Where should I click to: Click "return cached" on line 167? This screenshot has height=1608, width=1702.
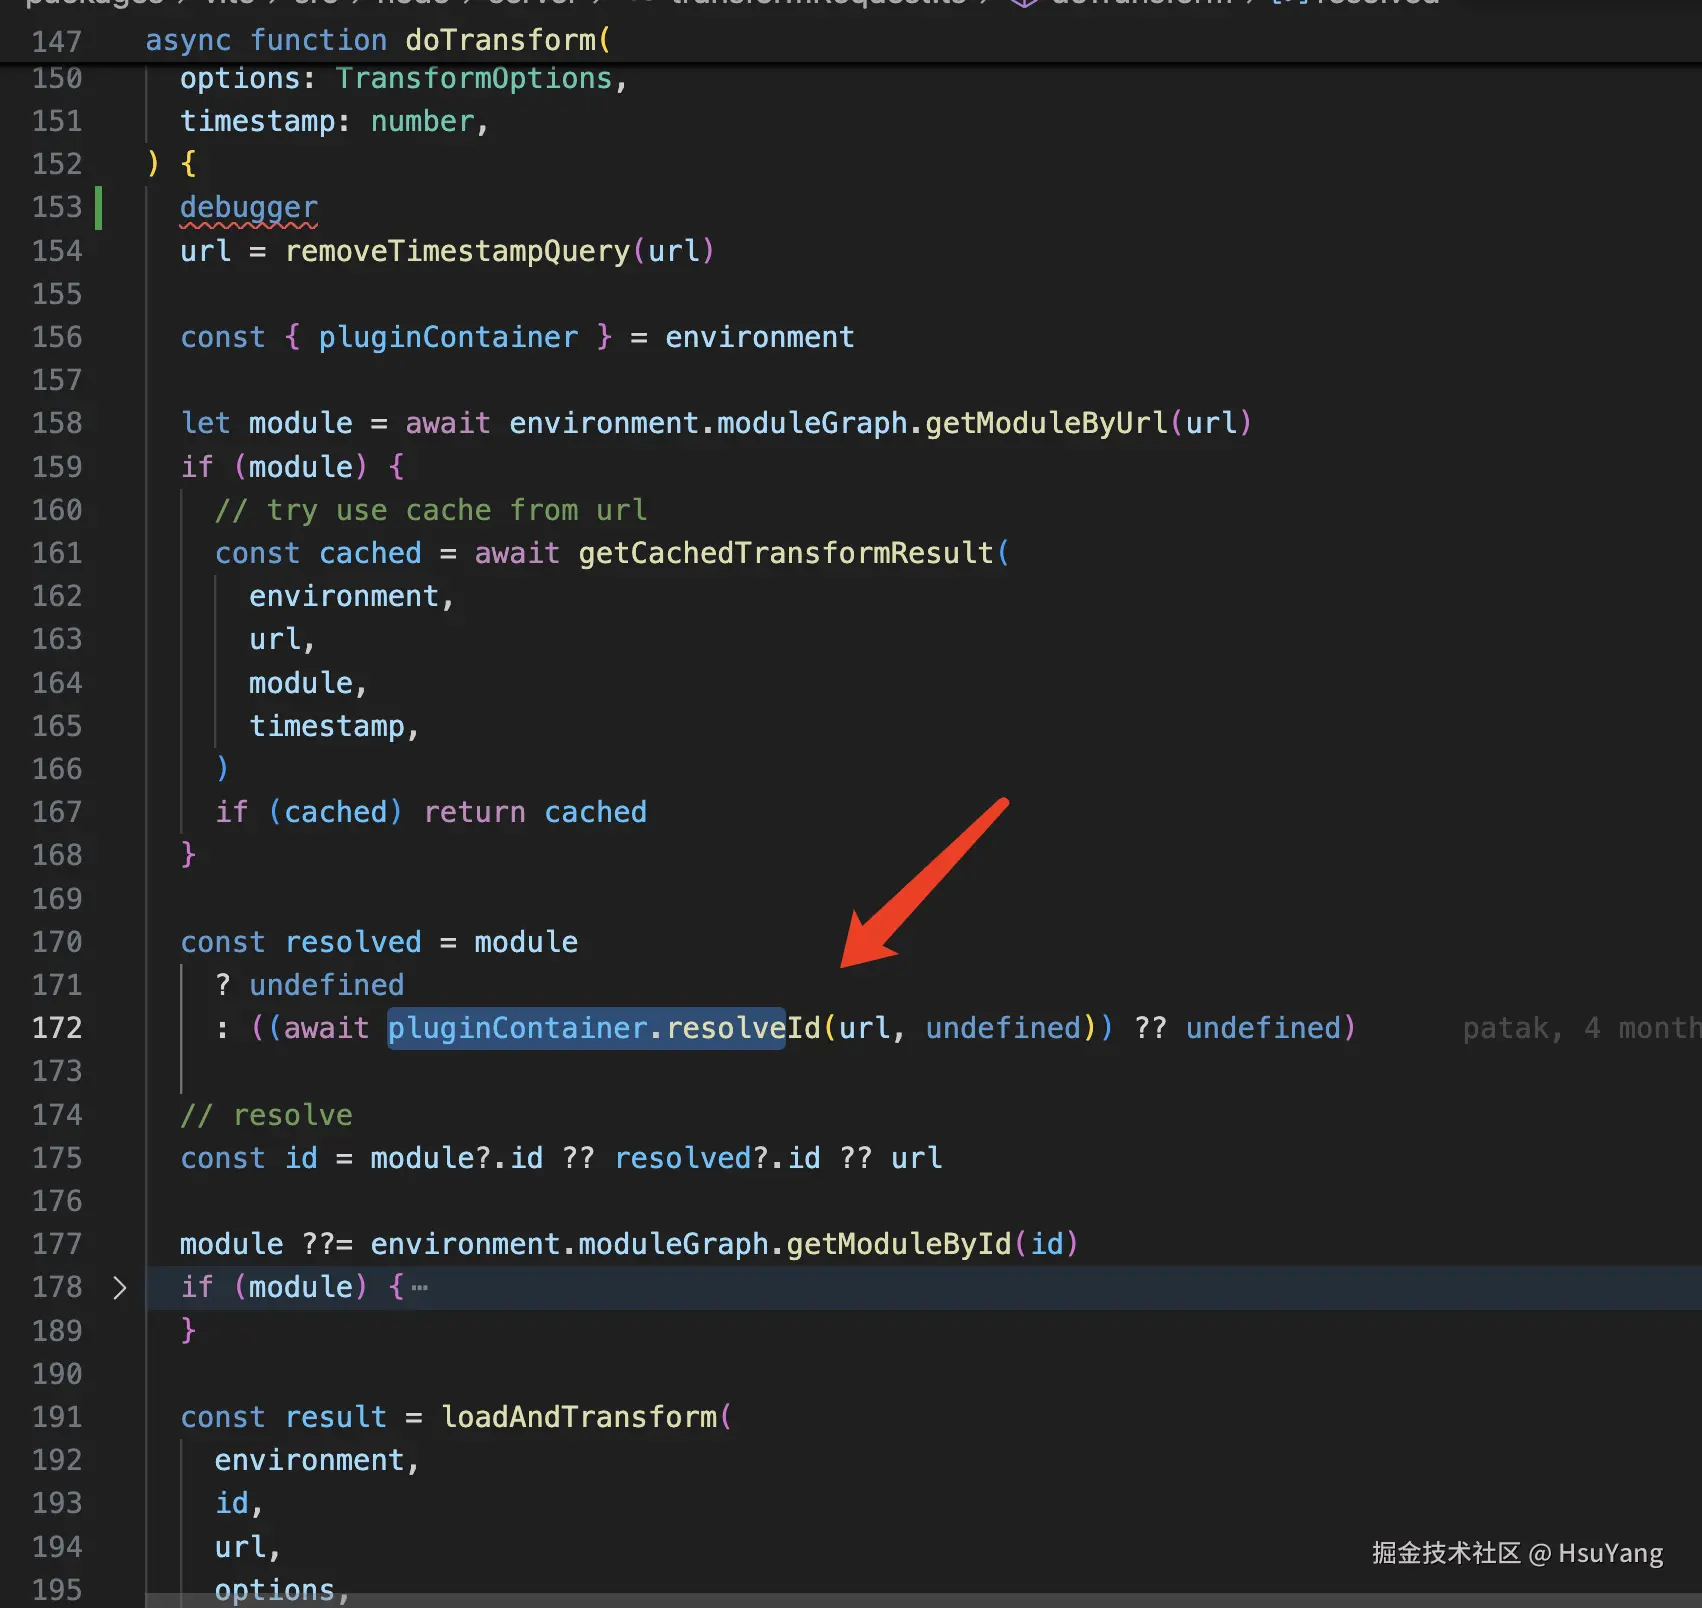535,812
